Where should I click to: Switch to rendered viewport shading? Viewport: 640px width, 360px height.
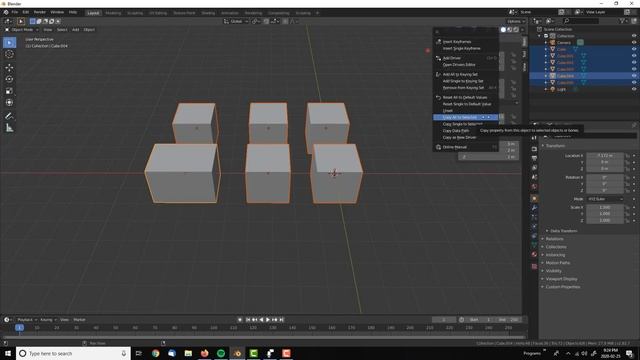click(516, 29)
